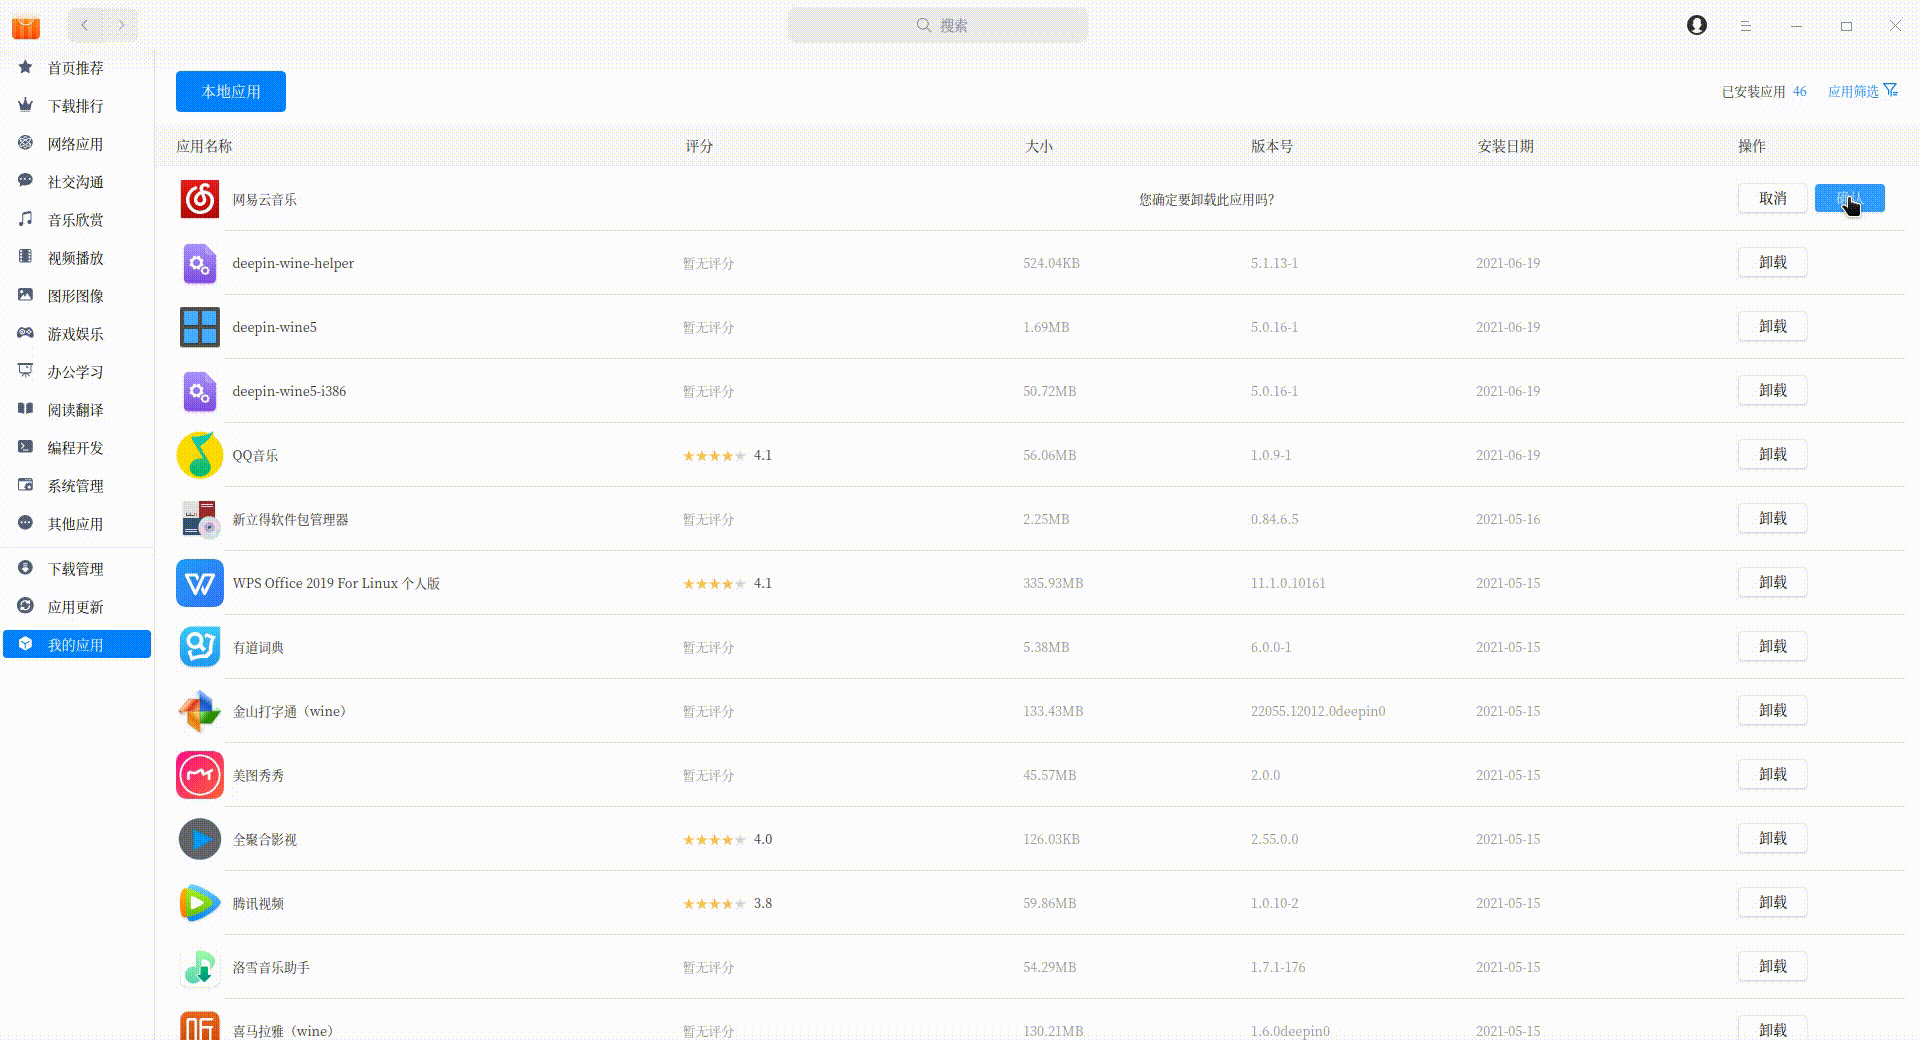Uninstall 有道词典
This screenshot has width=1920, height=1040.
[x=1773, y=646]
